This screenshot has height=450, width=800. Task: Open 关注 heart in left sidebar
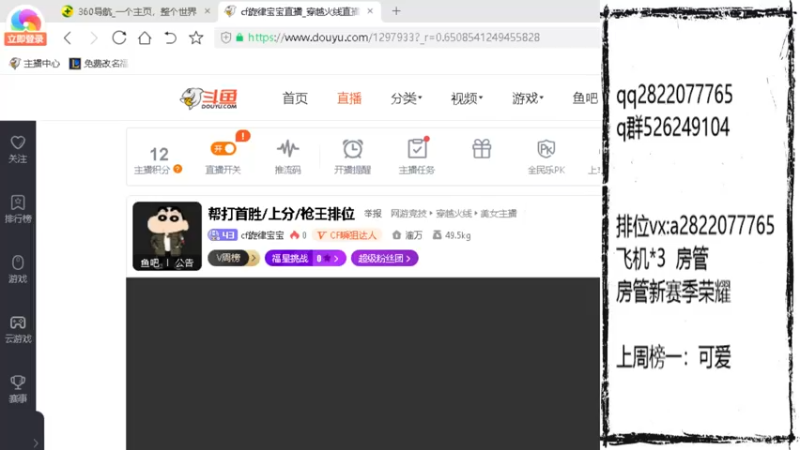[18, 149]
